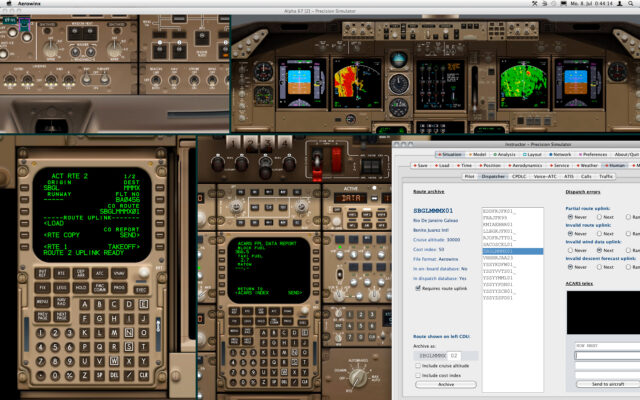Open the Weather tab

click(589, 165)
